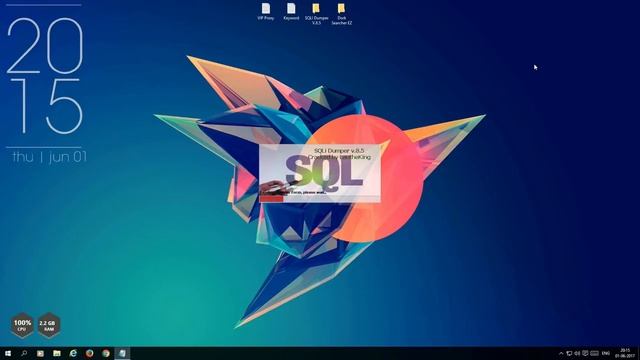Click the 'thu | jun 01' date widget
The height and width of the screenshot is (360, 640).
click(50, 157)
